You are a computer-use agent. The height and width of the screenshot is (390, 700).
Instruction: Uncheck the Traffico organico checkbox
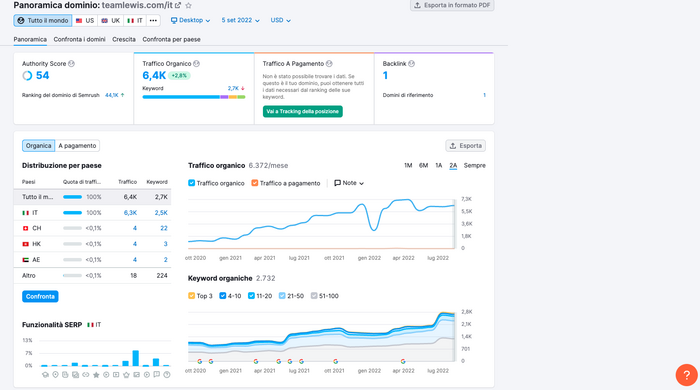pos(192,183)
